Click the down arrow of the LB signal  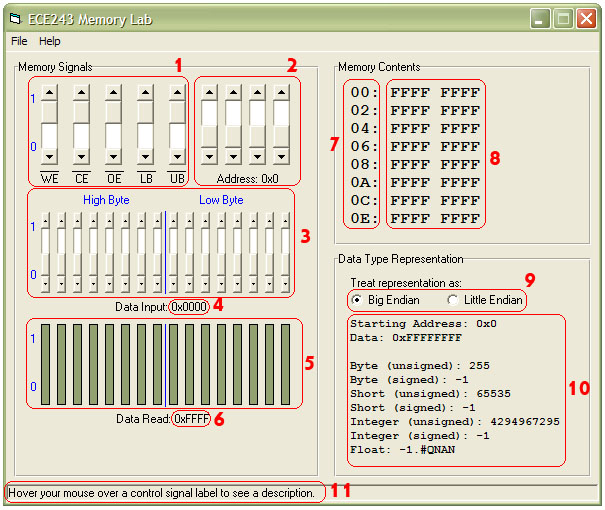coord(145,157)
